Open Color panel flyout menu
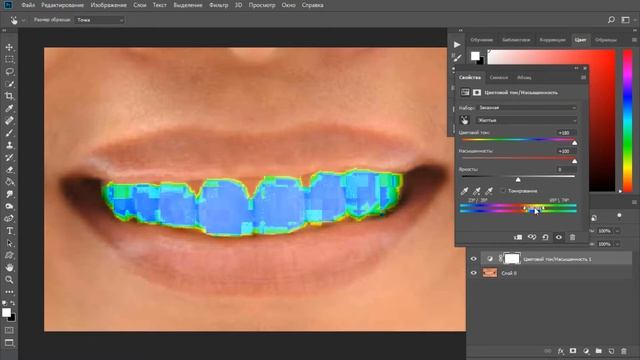This screenshot has height=360, width=640. click(x=634, y=40)
